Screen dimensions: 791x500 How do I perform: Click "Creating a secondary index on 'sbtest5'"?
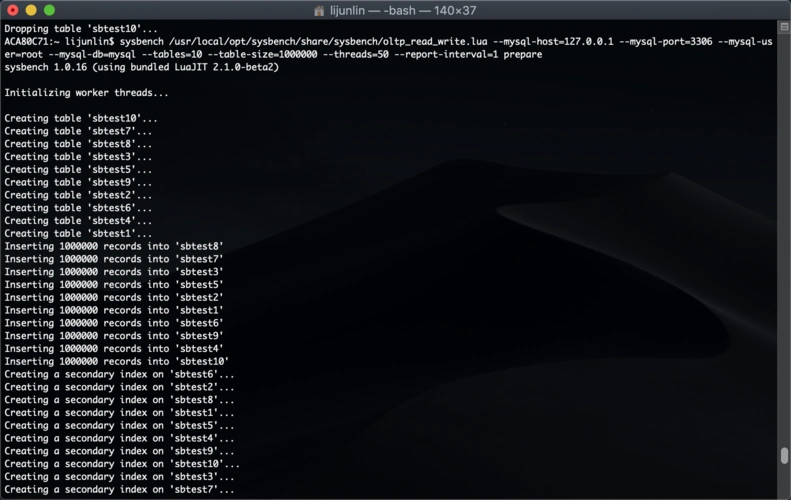tap(120, 426)
